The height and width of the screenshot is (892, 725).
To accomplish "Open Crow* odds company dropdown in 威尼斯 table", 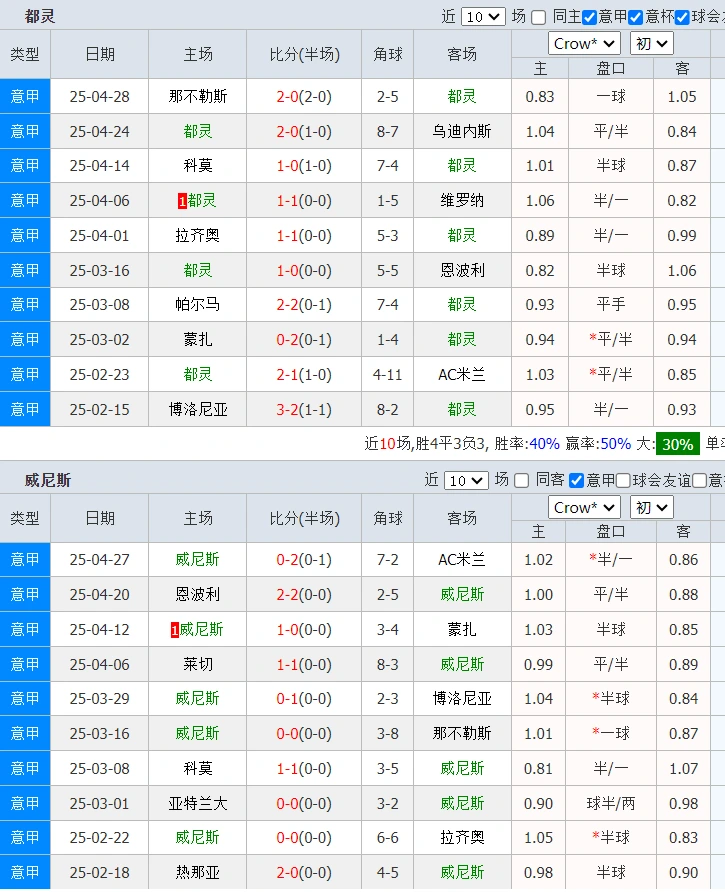I will [x=583, y=507].
